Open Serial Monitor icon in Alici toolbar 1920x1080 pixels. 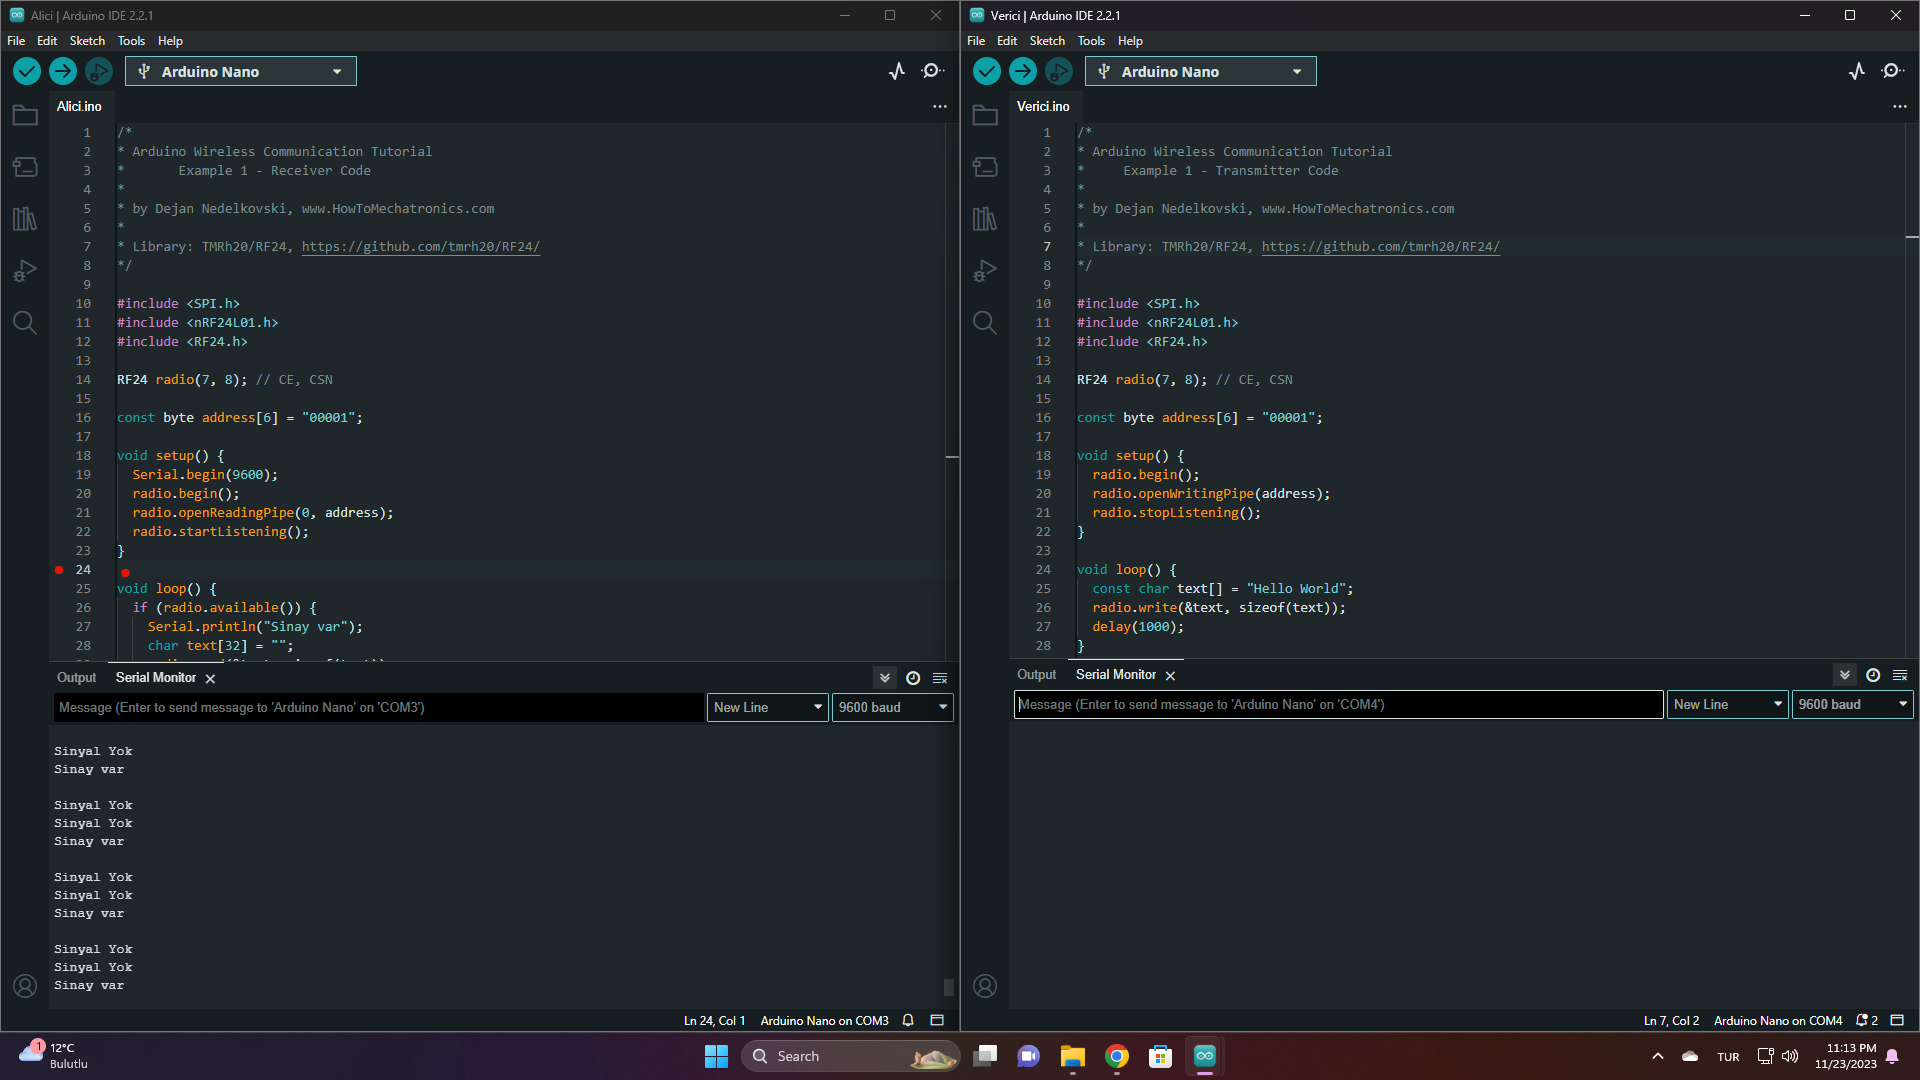click(933, 71)
